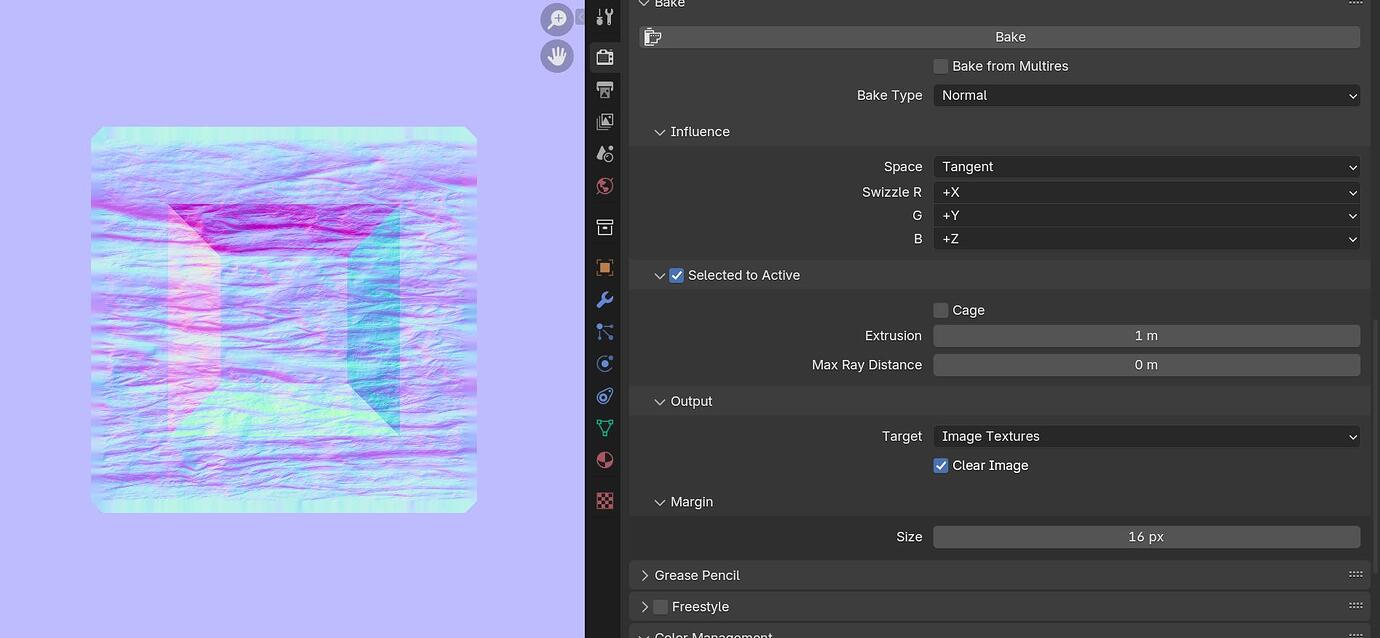This screenshot has width=1380, height=638.
Task: Open Particles properties tab
Action: (x=604, y=332)
